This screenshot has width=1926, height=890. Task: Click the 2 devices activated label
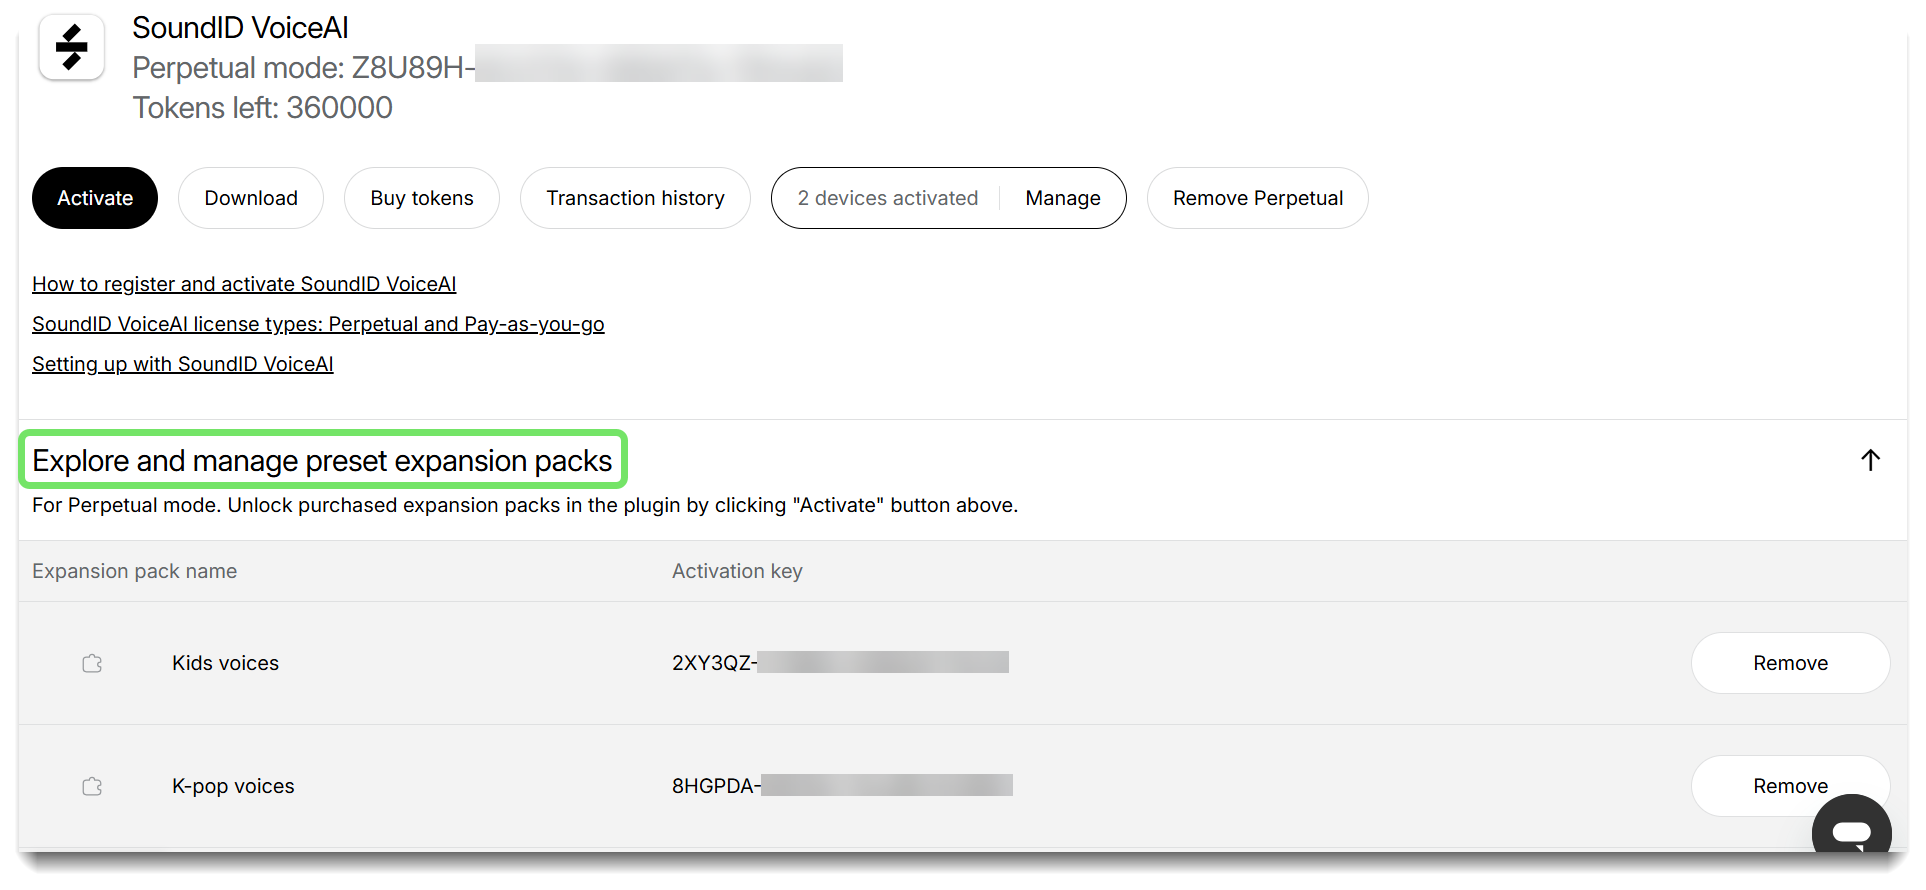point(888,198)
